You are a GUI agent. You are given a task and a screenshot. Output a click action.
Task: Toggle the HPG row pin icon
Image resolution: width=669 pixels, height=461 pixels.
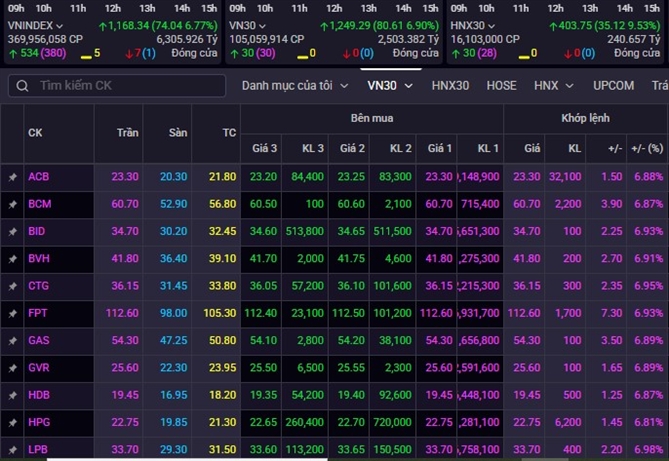(12, 423)
